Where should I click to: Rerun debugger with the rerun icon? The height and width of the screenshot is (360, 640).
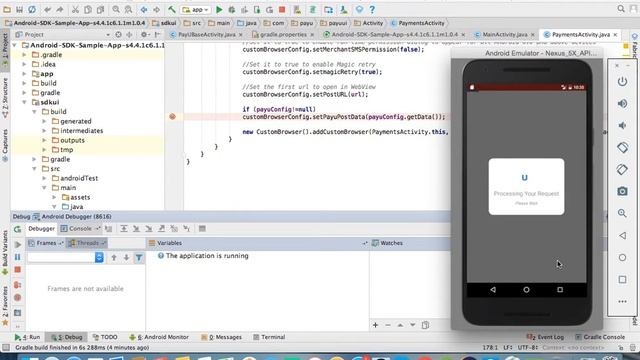[x=18, y=229]
